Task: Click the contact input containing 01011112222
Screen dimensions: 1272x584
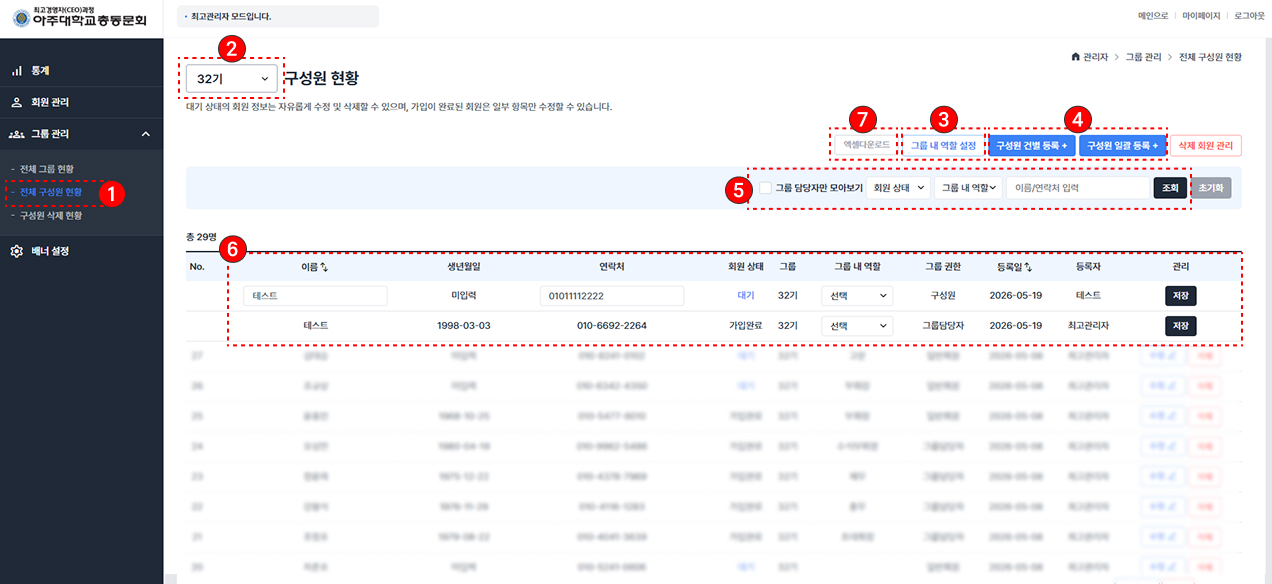Action: pyautogui.click(x=611, y=296)
